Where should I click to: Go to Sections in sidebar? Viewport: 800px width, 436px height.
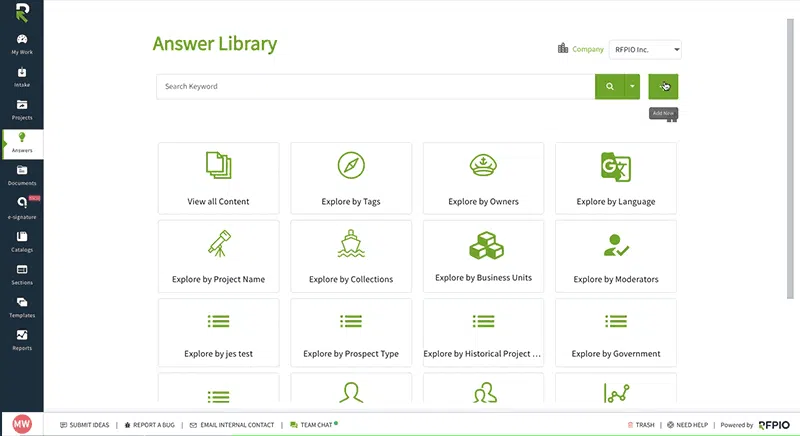point(22,274)
